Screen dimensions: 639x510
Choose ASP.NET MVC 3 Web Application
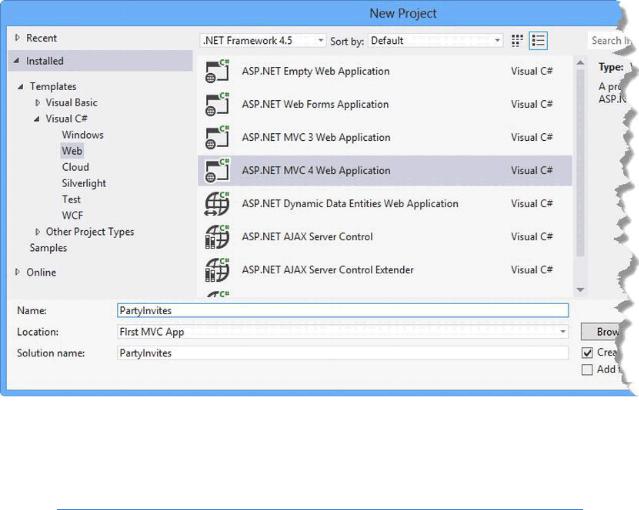(x=385, y=137)
